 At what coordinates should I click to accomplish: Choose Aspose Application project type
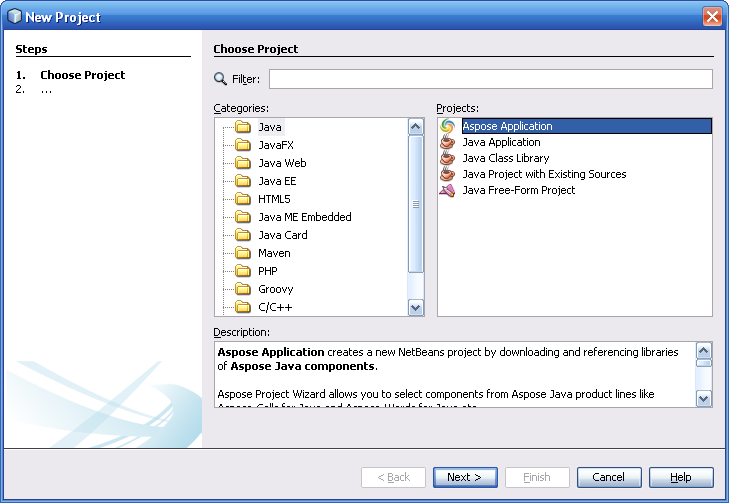tap(587, 126)
